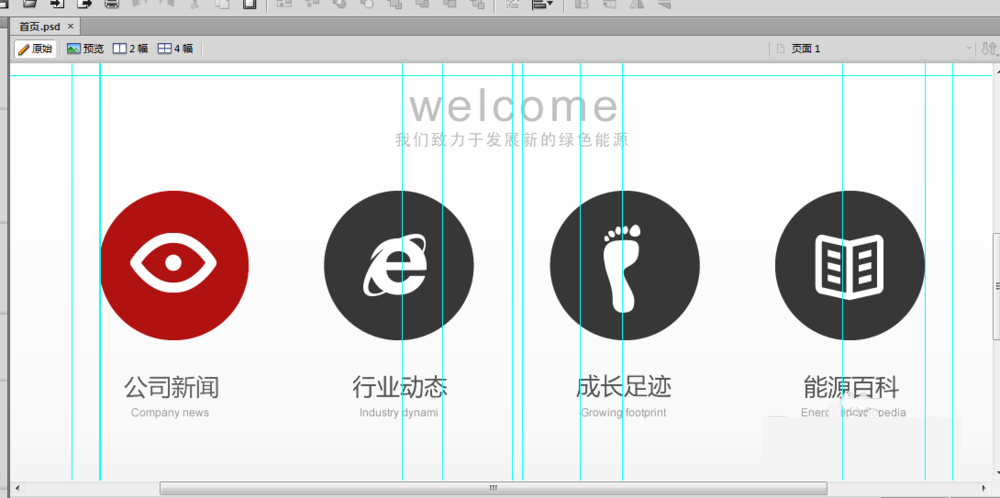The width and height of the screenshot is (1000, 498).
Task: Click the Import icon in toolbar
Action: click(x=58, y=4)
